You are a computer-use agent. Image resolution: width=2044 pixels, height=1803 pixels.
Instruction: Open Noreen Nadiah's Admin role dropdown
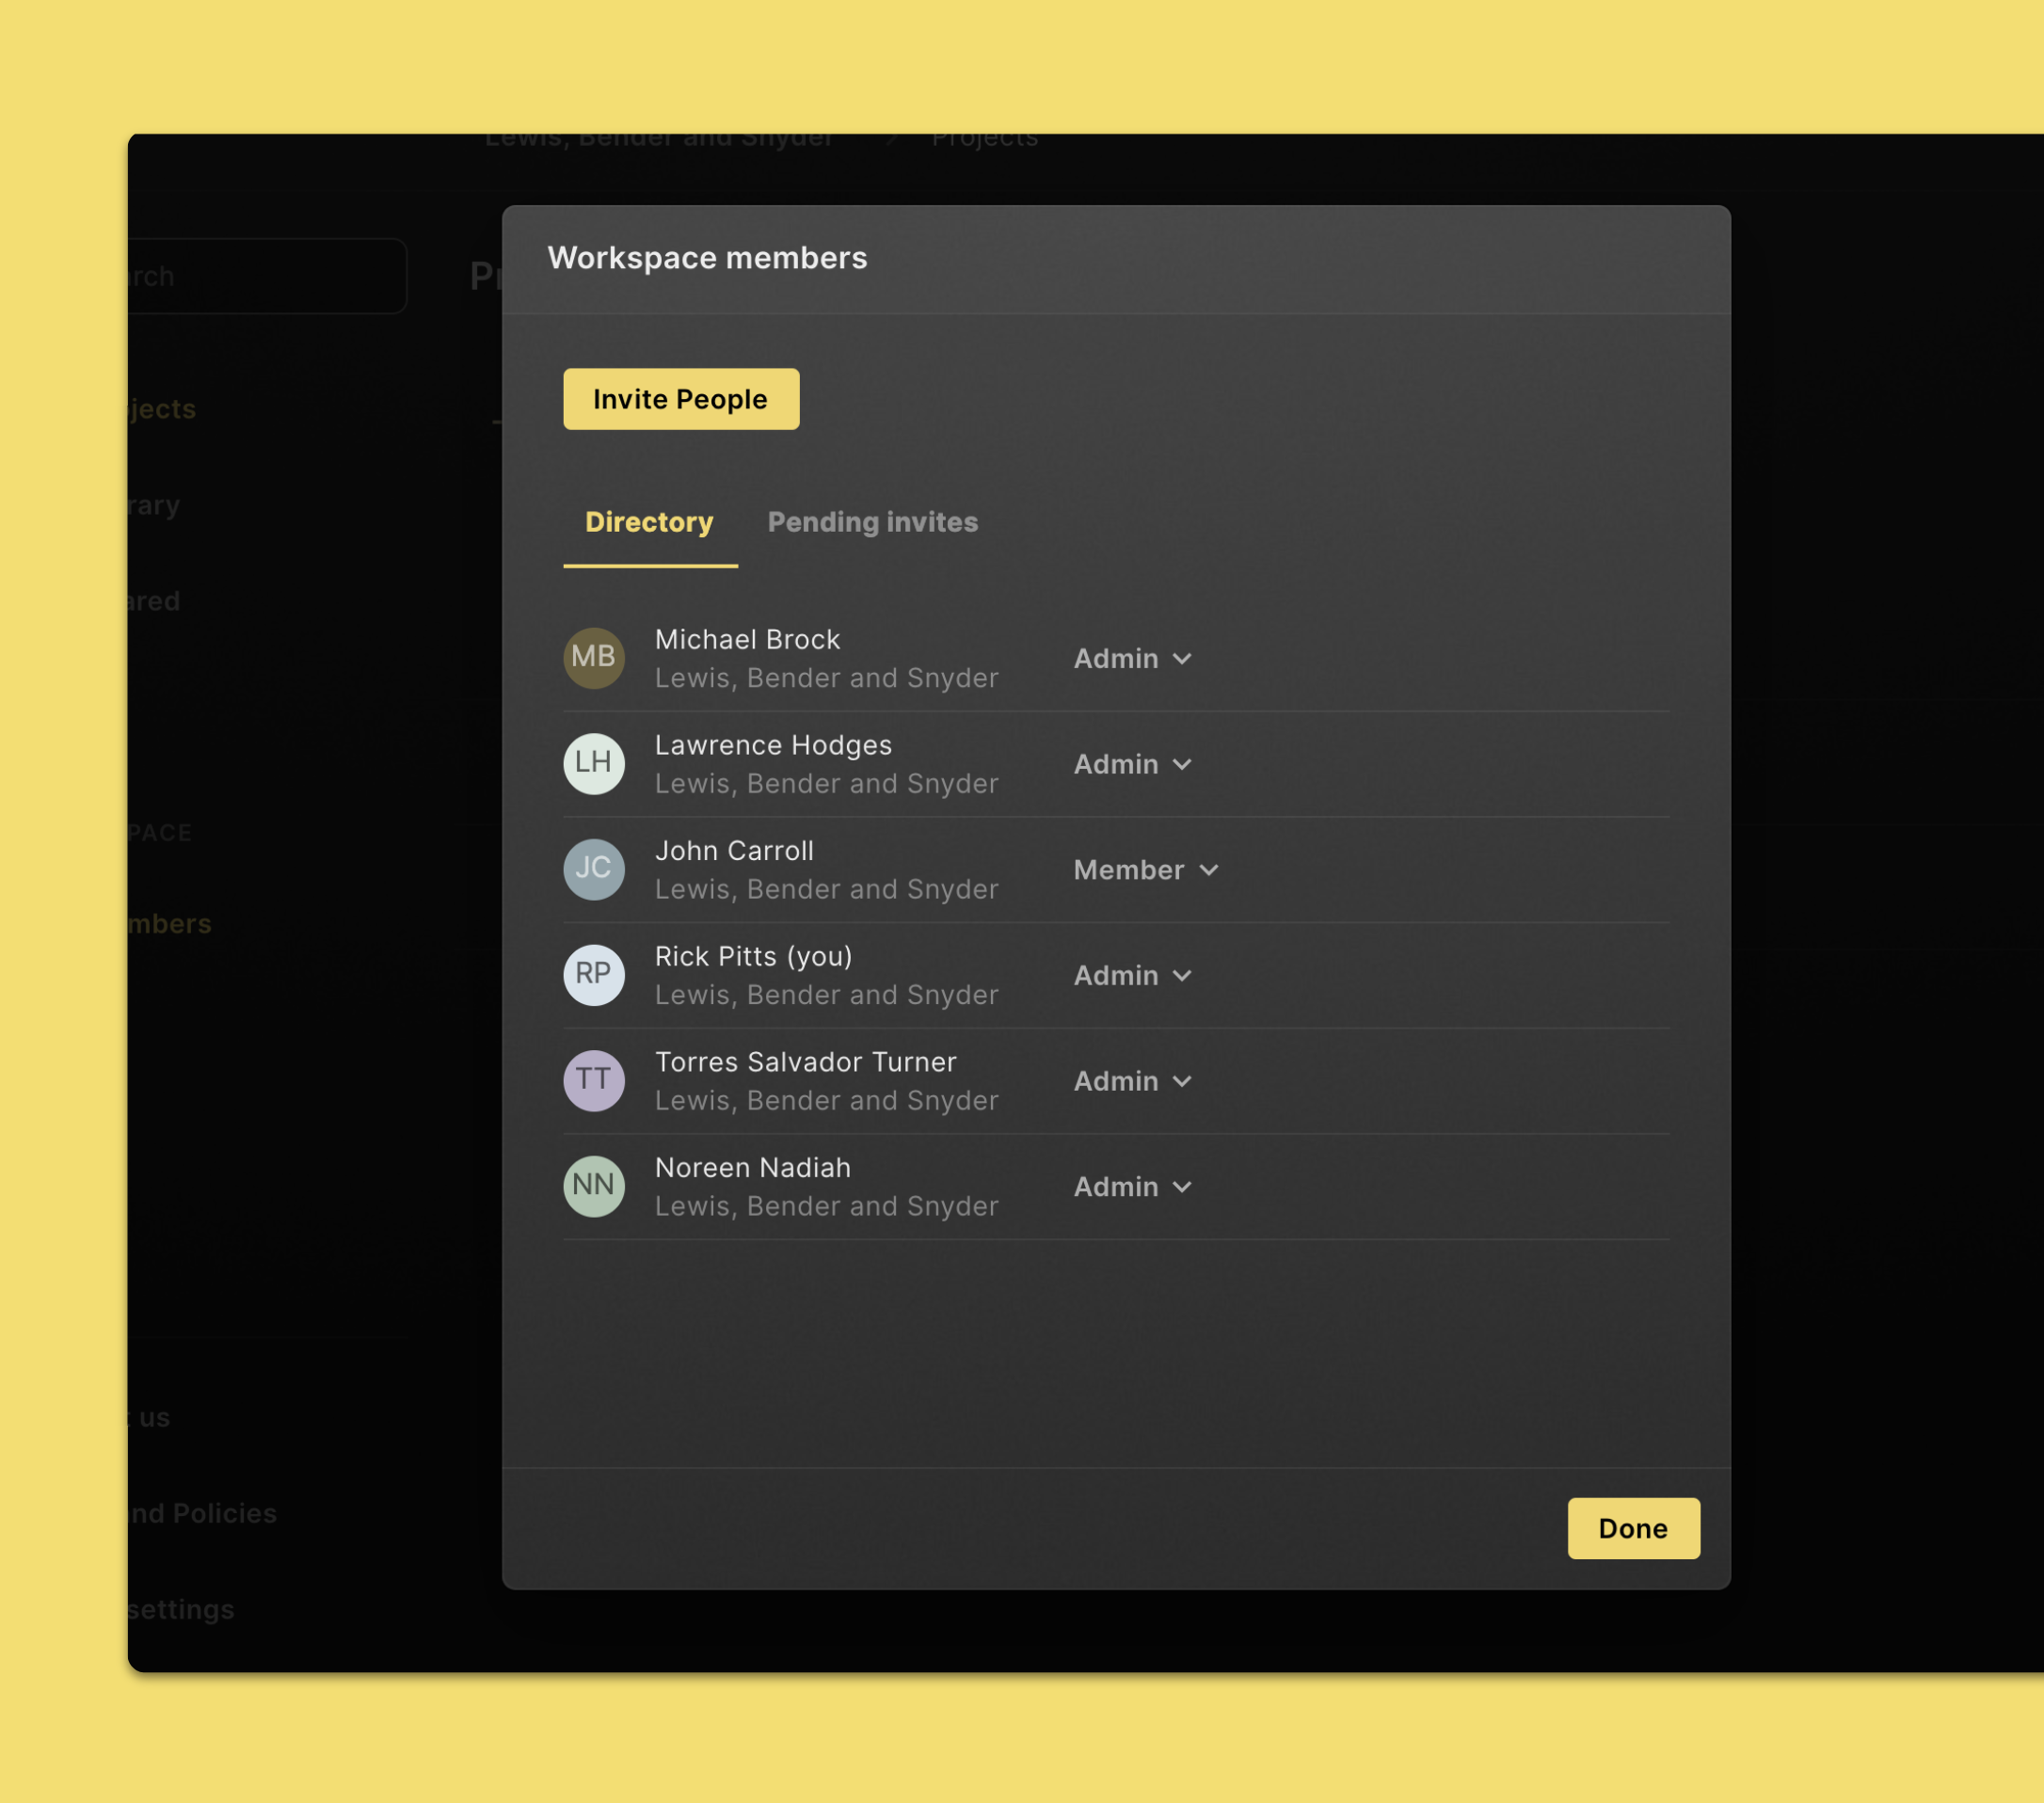(x=1132, y=1187)
